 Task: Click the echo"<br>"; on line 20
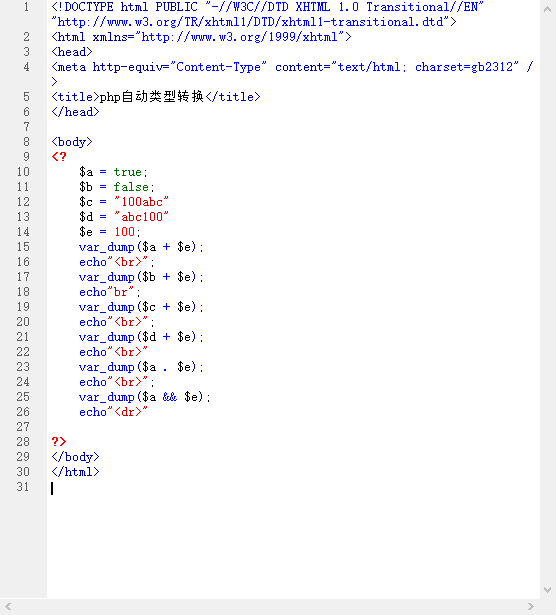(117, 322)
